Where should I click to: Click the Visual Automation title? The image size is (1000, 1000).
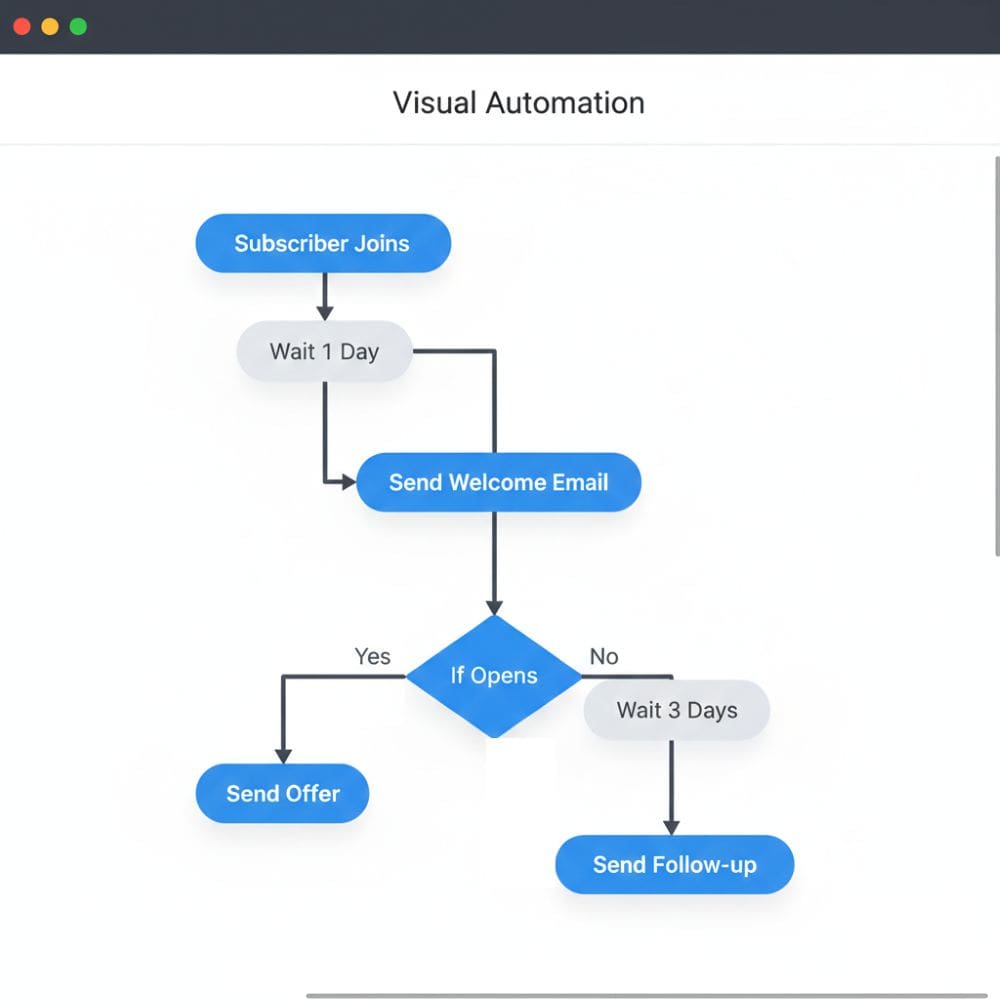(x=518, y=103)
